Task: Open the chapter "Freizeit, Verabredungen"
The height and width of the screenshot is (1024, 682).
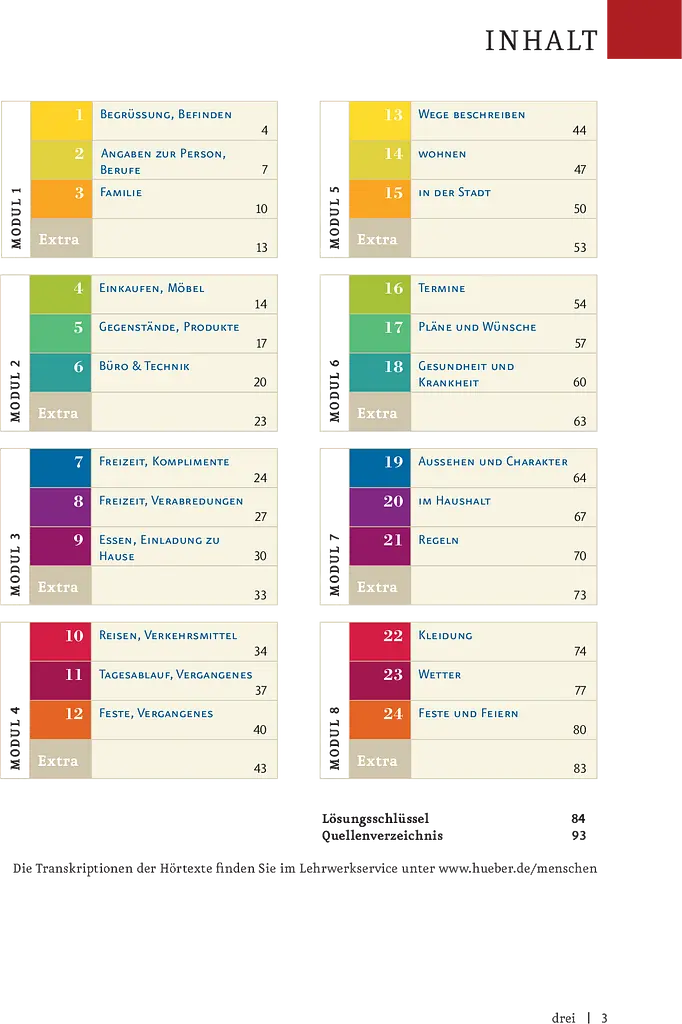Action: click(x=171, y=500)
